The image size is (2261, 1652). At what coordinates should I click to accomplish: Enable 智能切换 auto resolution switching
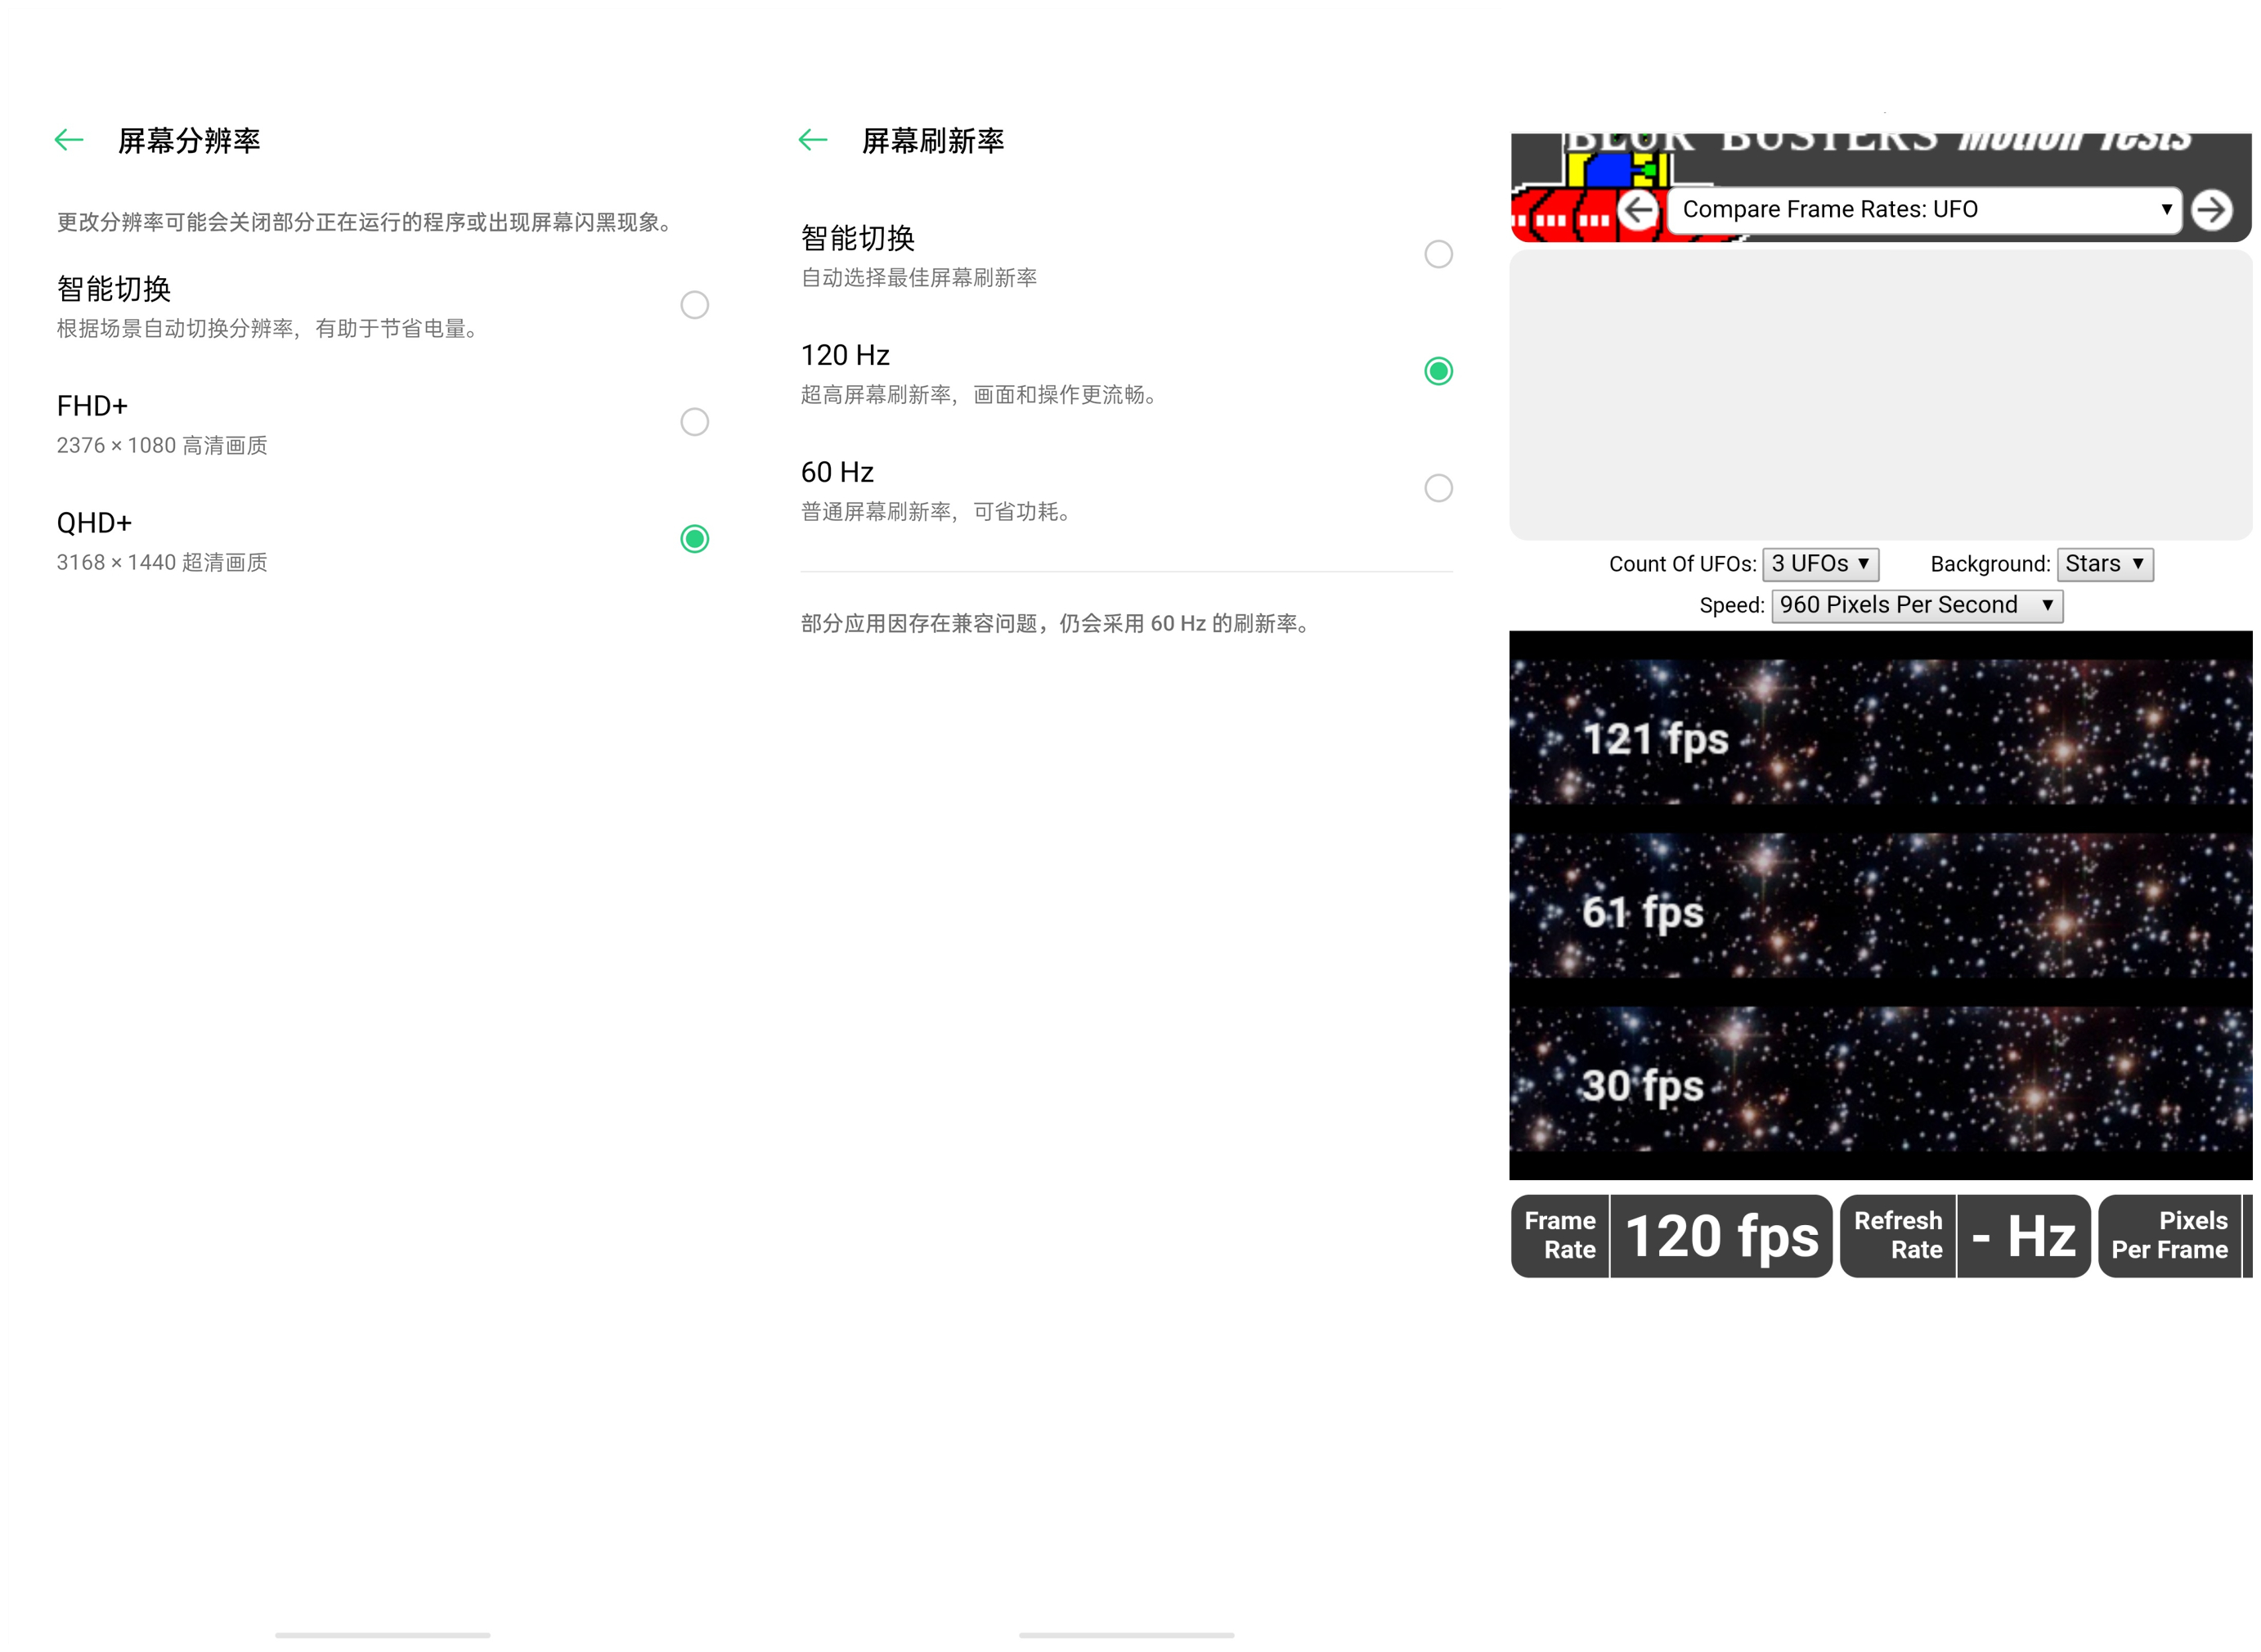pyautogui.click(x=697, y=303)
